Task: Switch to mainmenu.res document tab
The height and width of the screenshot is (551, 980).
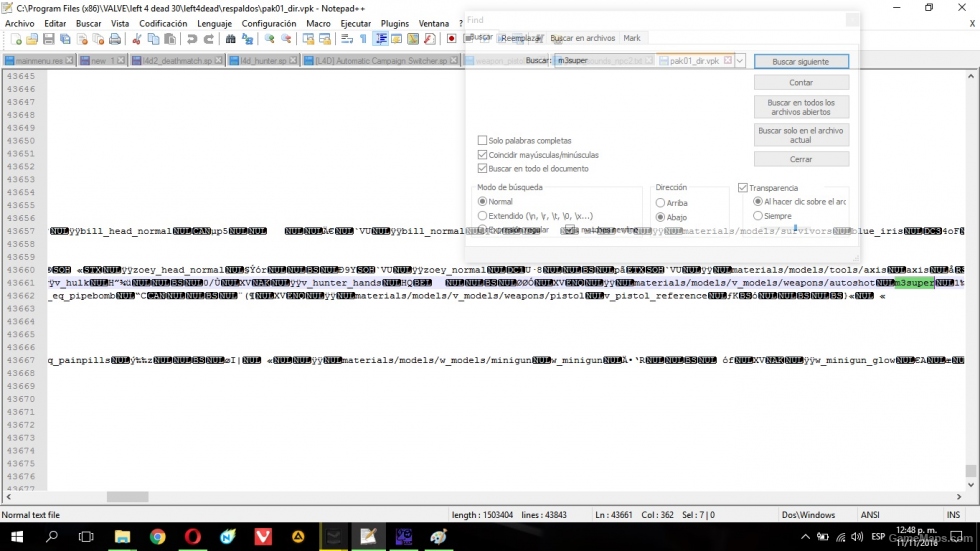Action: tap(39, 61)
